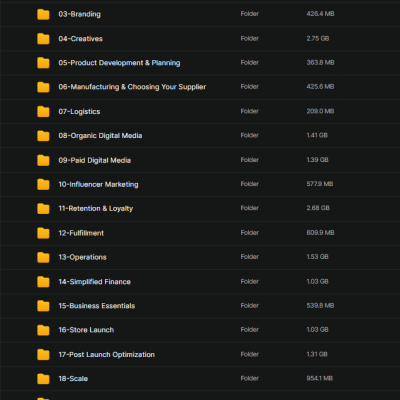This screenshot has width=400, height=400.
Task: Click the 2.68 GB size value
Action: click(x=318, y=208)
